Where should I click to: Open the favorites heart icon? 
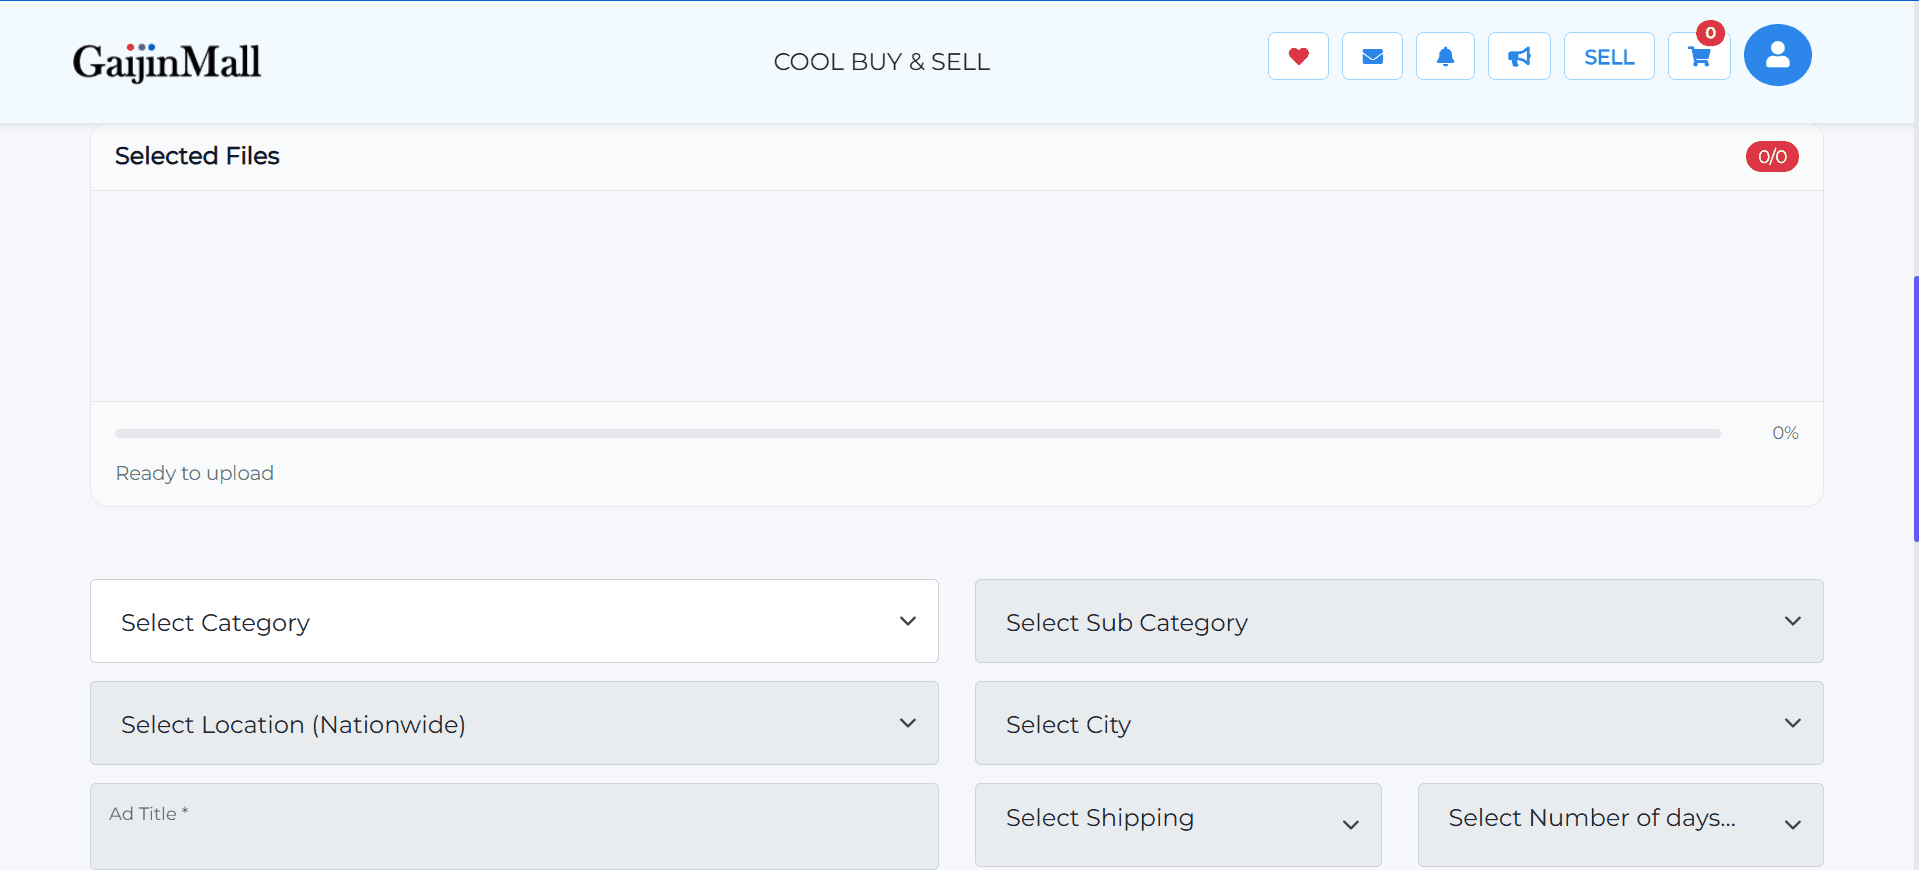[x=1297, y=56]
